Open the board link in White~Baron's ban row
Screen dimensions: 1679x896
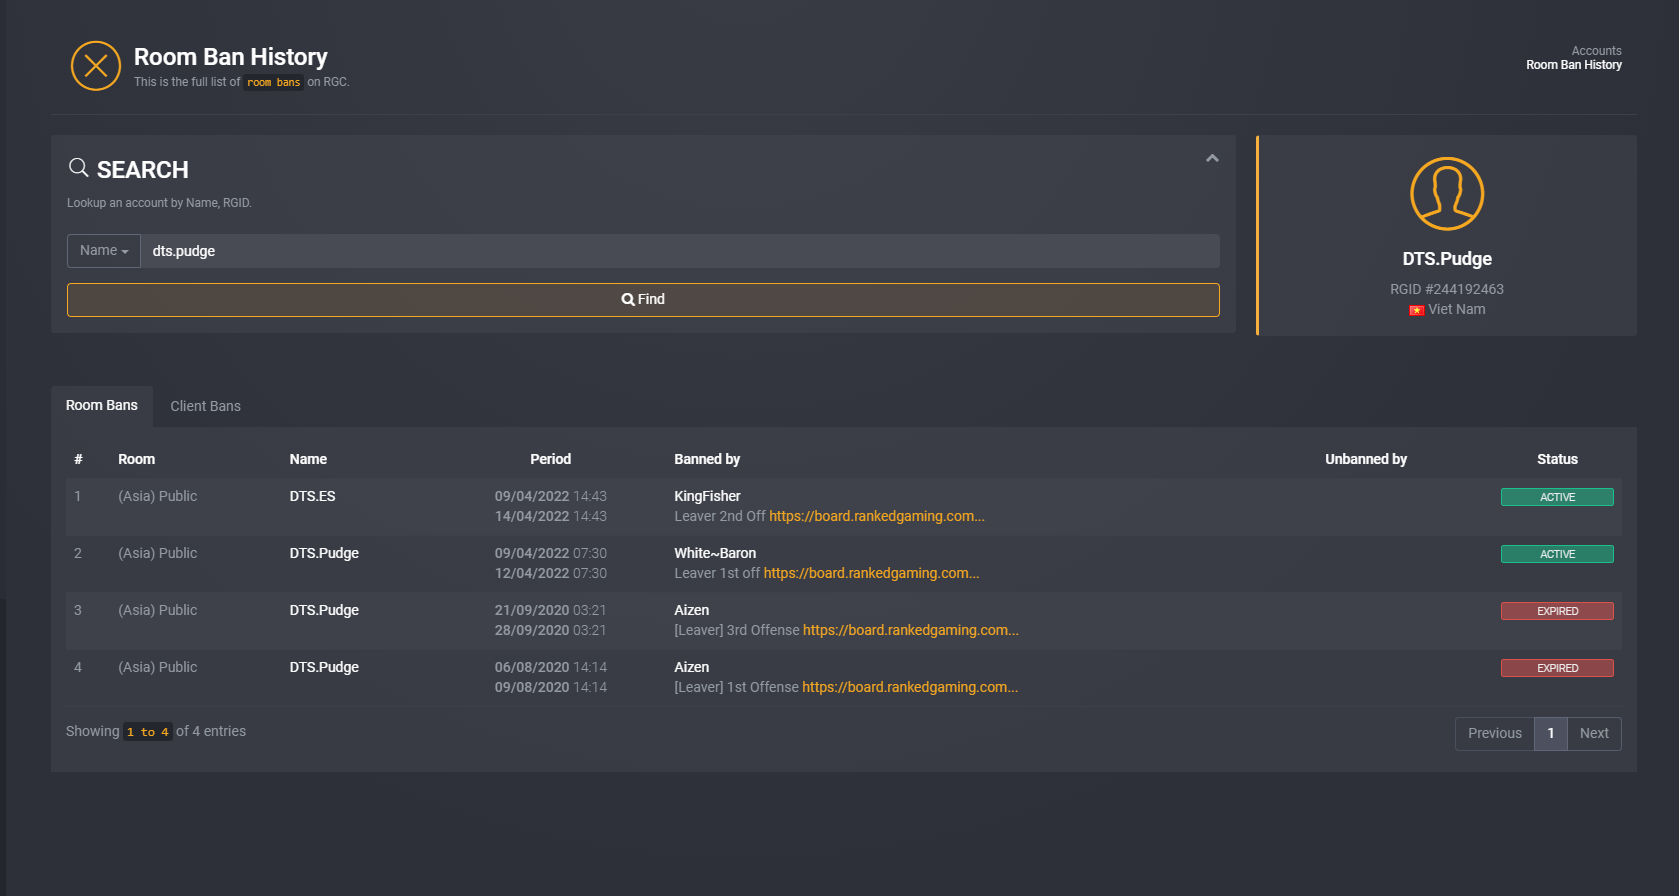point(871,573)
